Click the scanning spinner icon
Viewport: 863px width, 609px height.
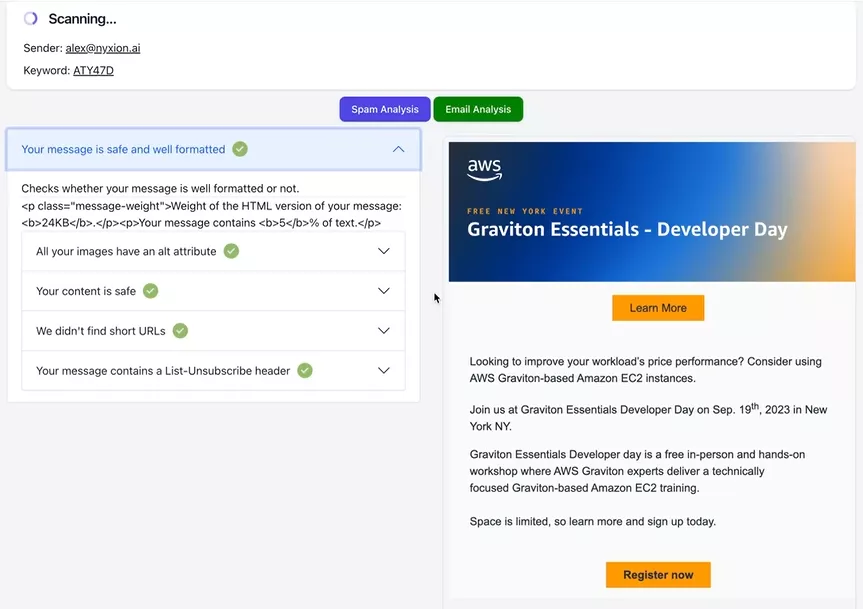pos(31,19)
